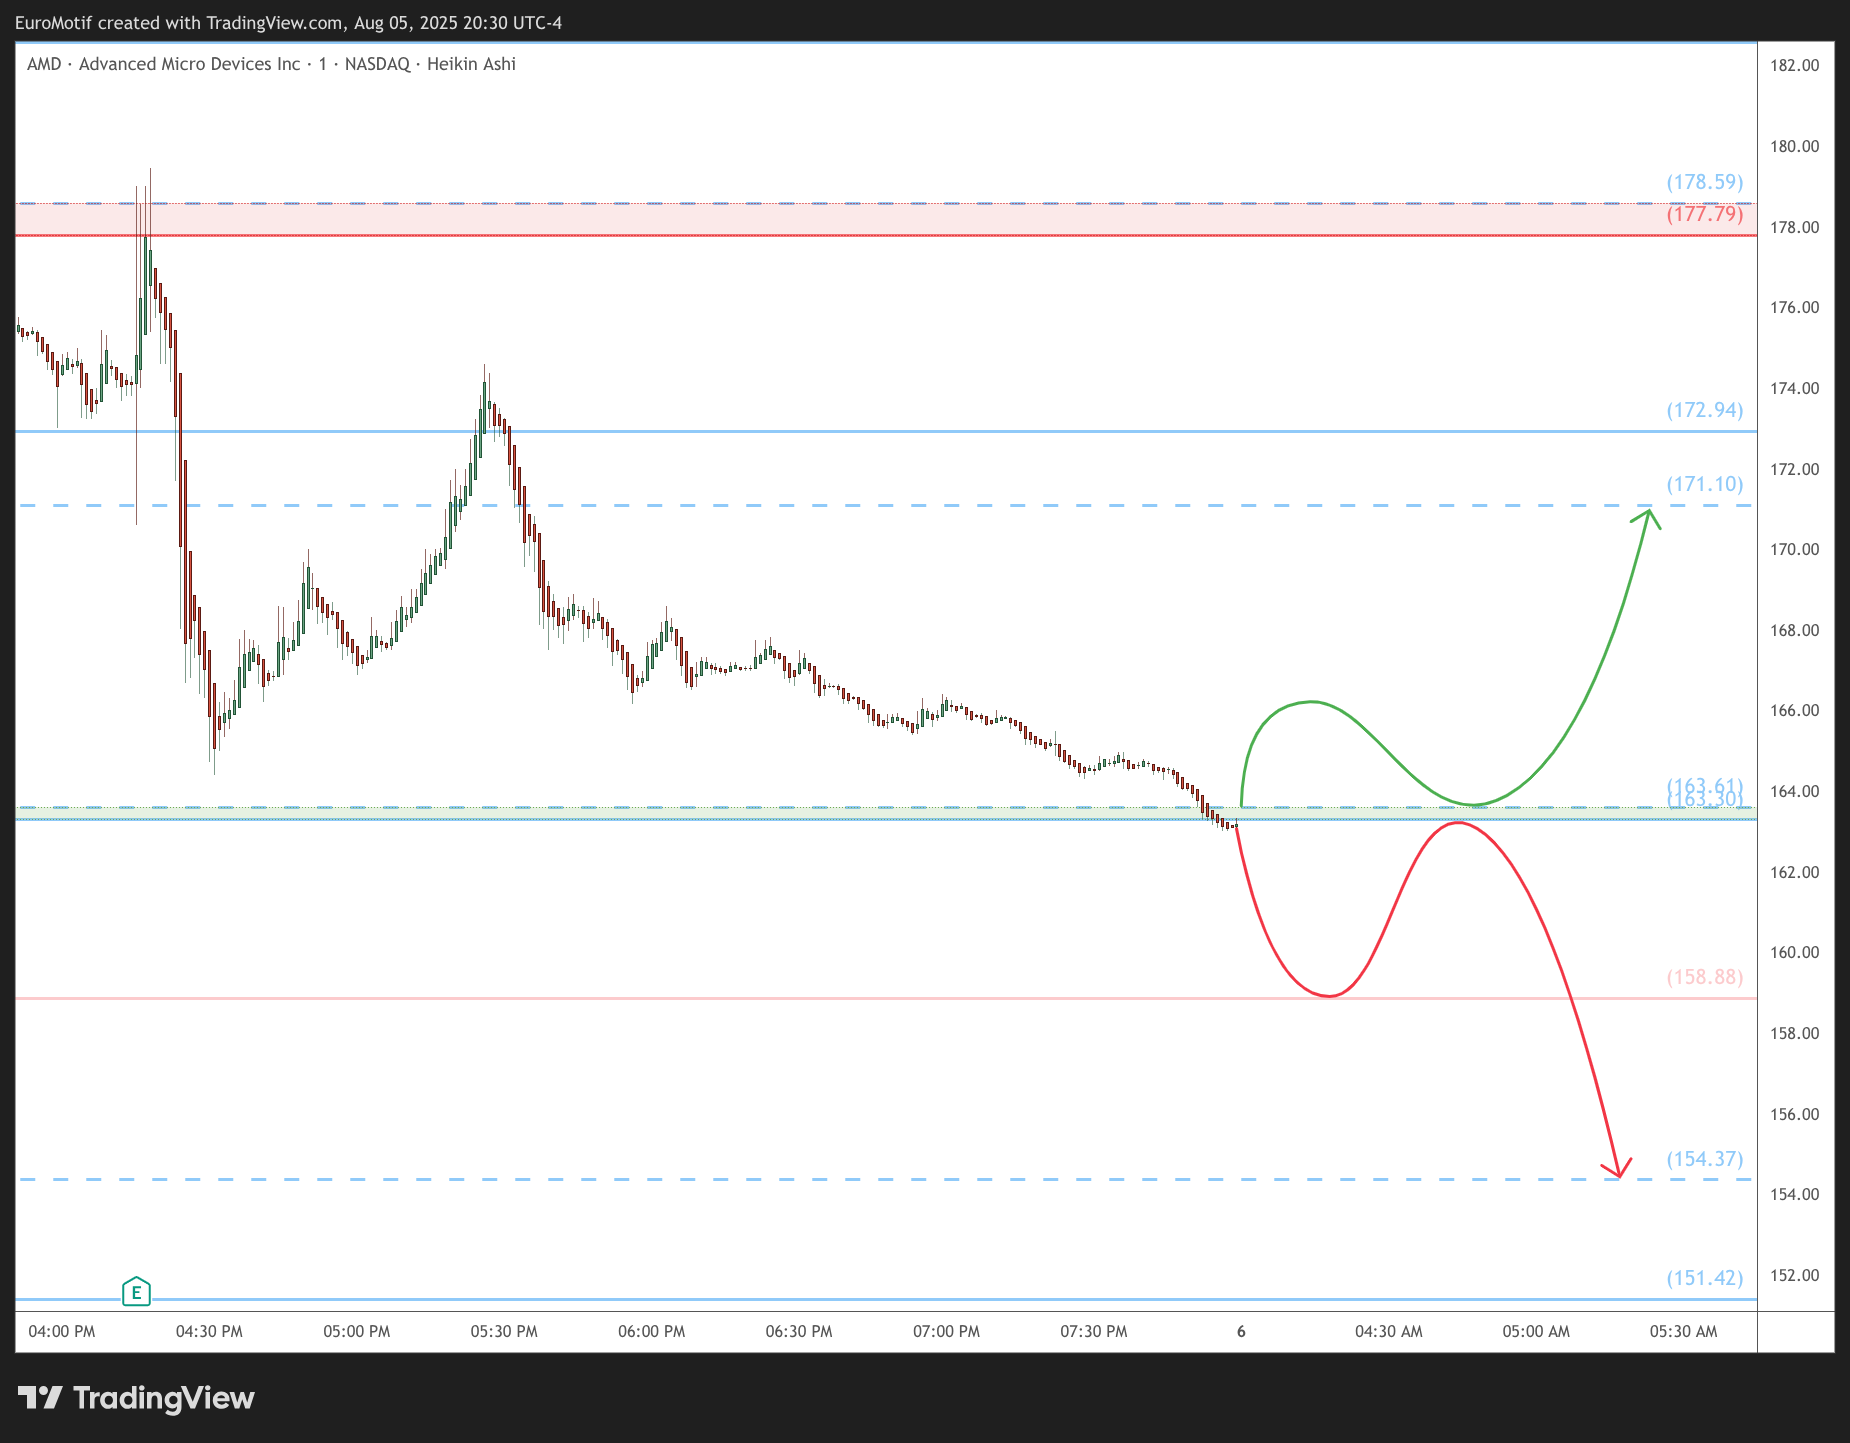This screenshot has height=1443, width=1850.
Task: Click the TradingView logo at bottom left
Action: tap(136, 1397)
